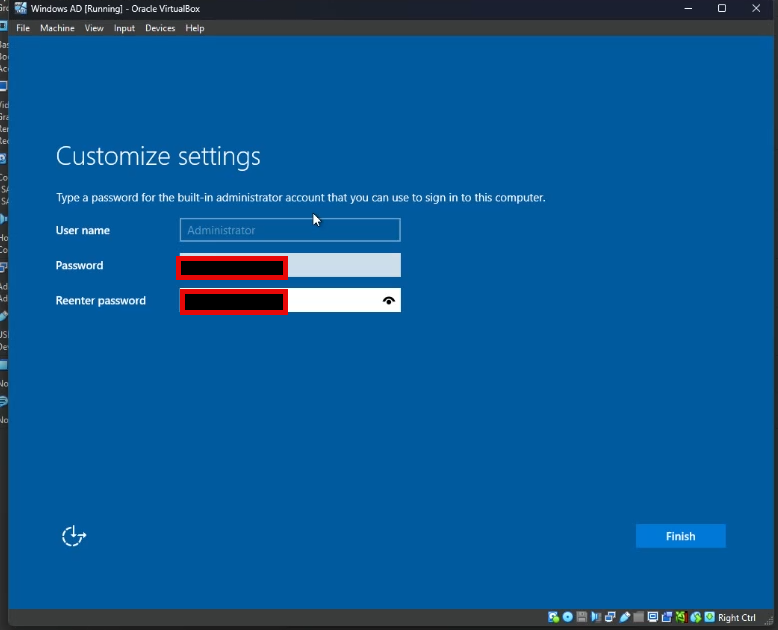Click the VirtualBox icon in title bar
778x630 pixels.
[20, 8]
